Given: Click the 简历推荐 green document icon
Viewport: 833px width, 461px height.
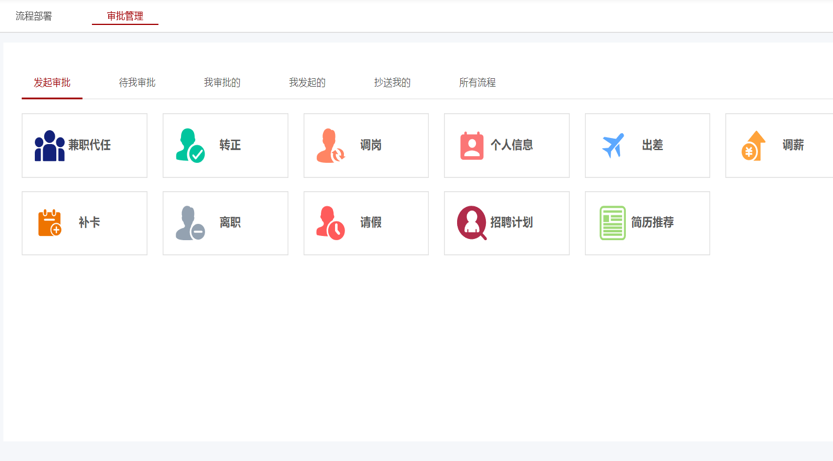Looking at the screenshot, I should pyautogui.click(x=613, y=223).
